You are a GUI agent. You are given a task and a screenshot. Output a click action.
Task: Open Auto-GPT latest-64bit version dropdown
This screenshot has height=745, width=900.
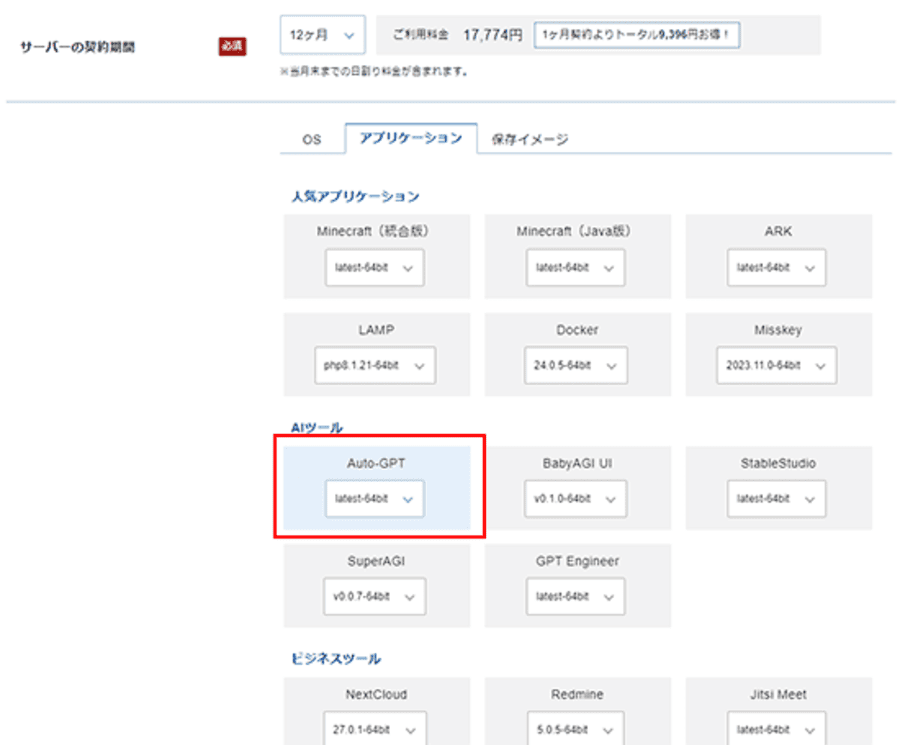375,499
